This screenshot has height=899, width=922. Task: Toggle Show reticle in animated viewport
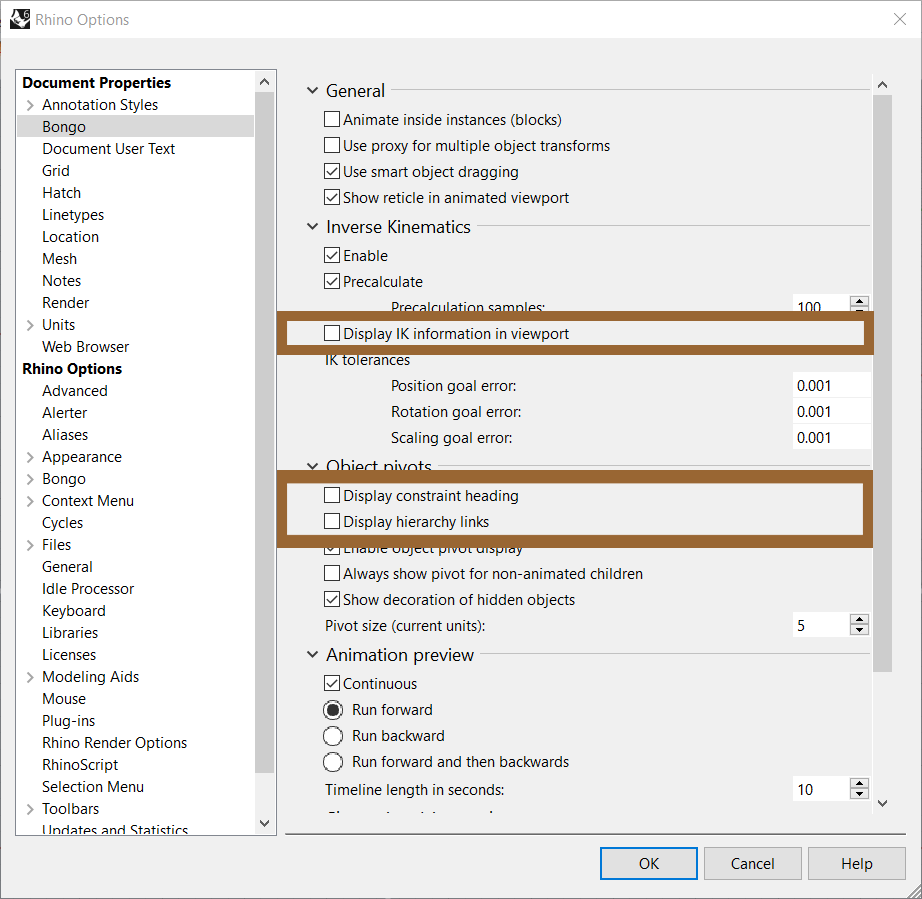pos(332,197)
